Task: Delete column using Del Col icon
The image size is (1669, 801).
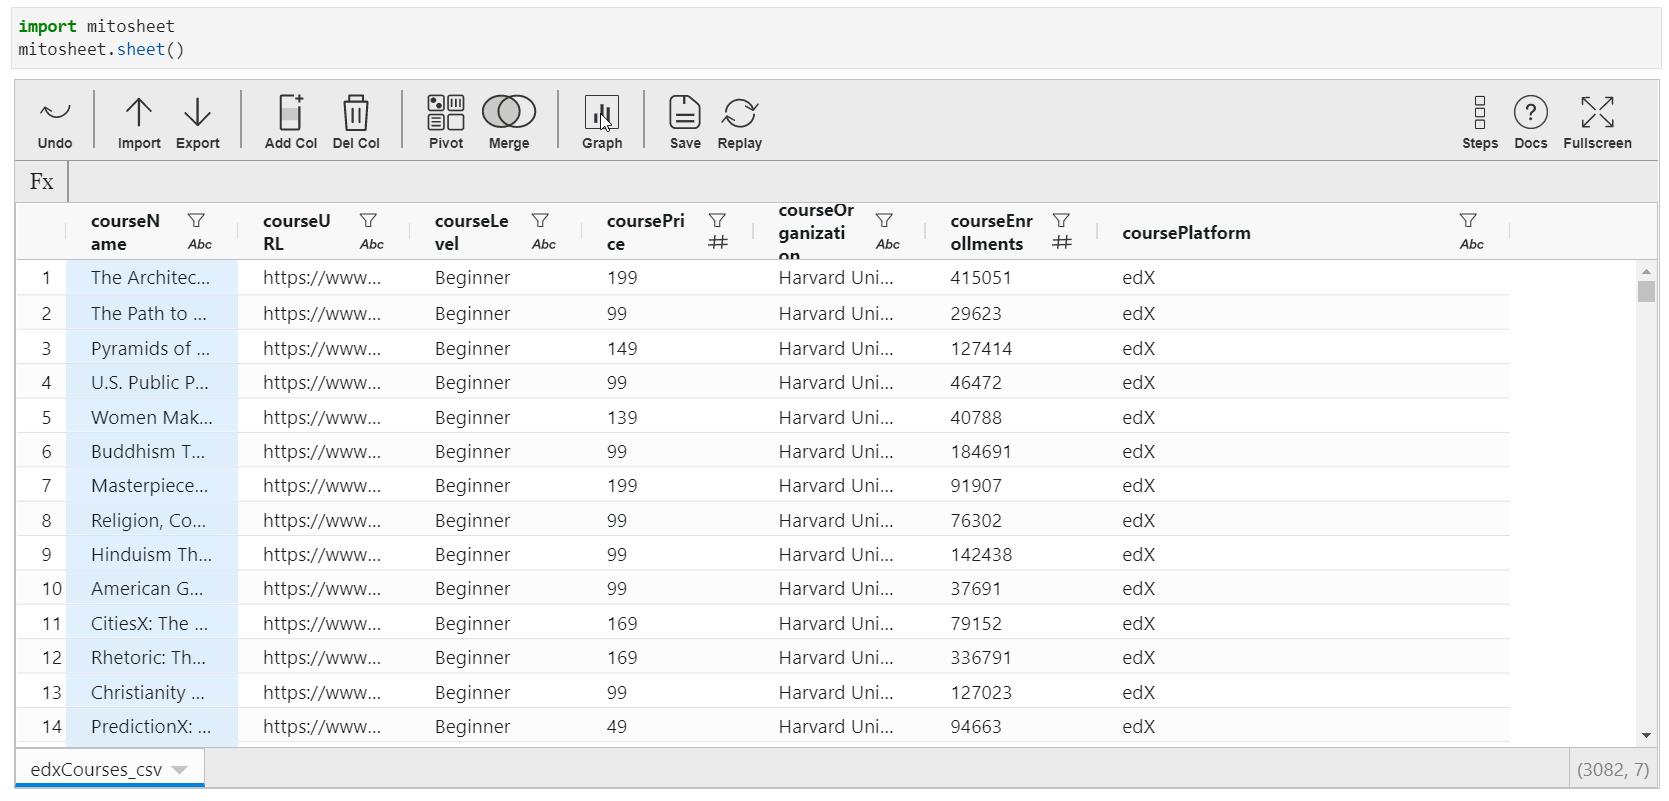Action: tap(356, 113)
